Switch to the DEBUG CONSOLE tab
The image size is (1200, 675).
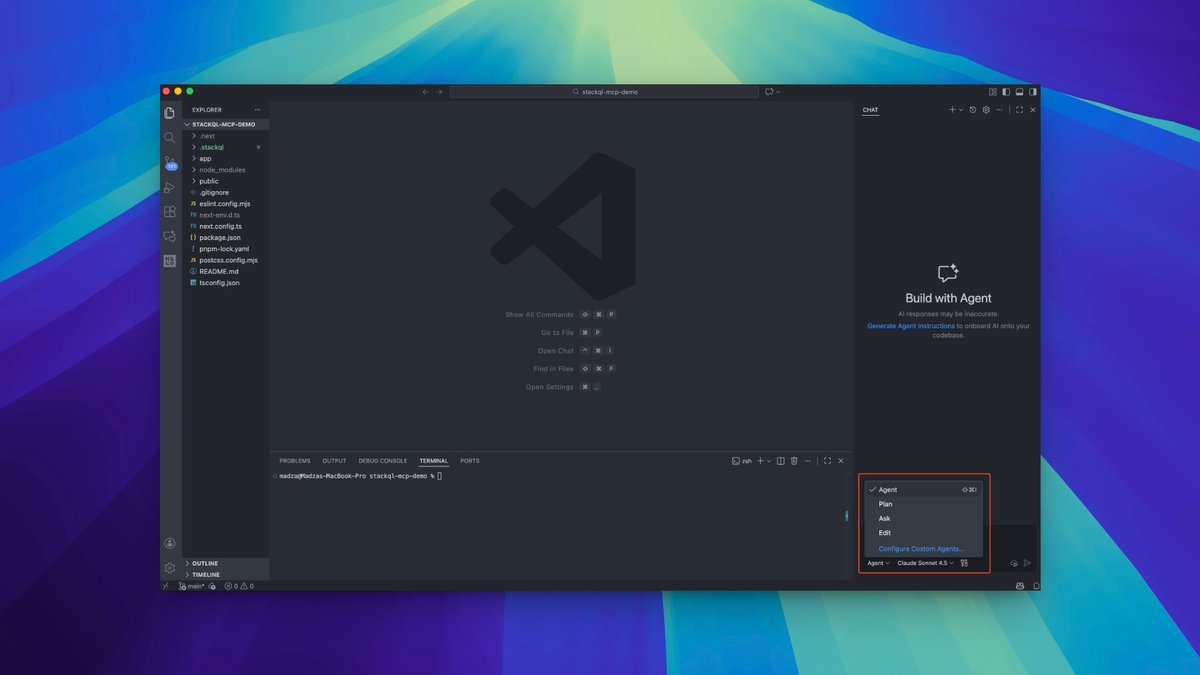pos(383,461)
